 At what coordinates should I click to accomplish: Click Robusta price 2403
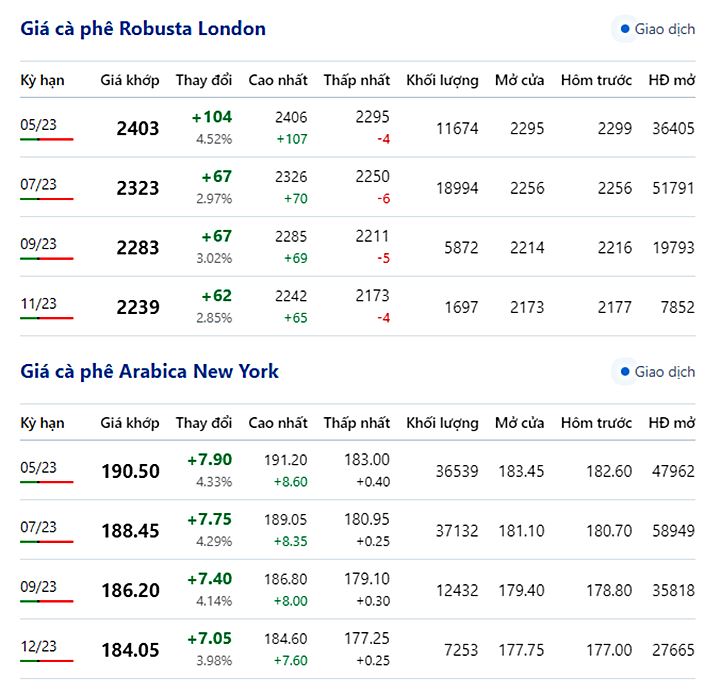(138, 128)
